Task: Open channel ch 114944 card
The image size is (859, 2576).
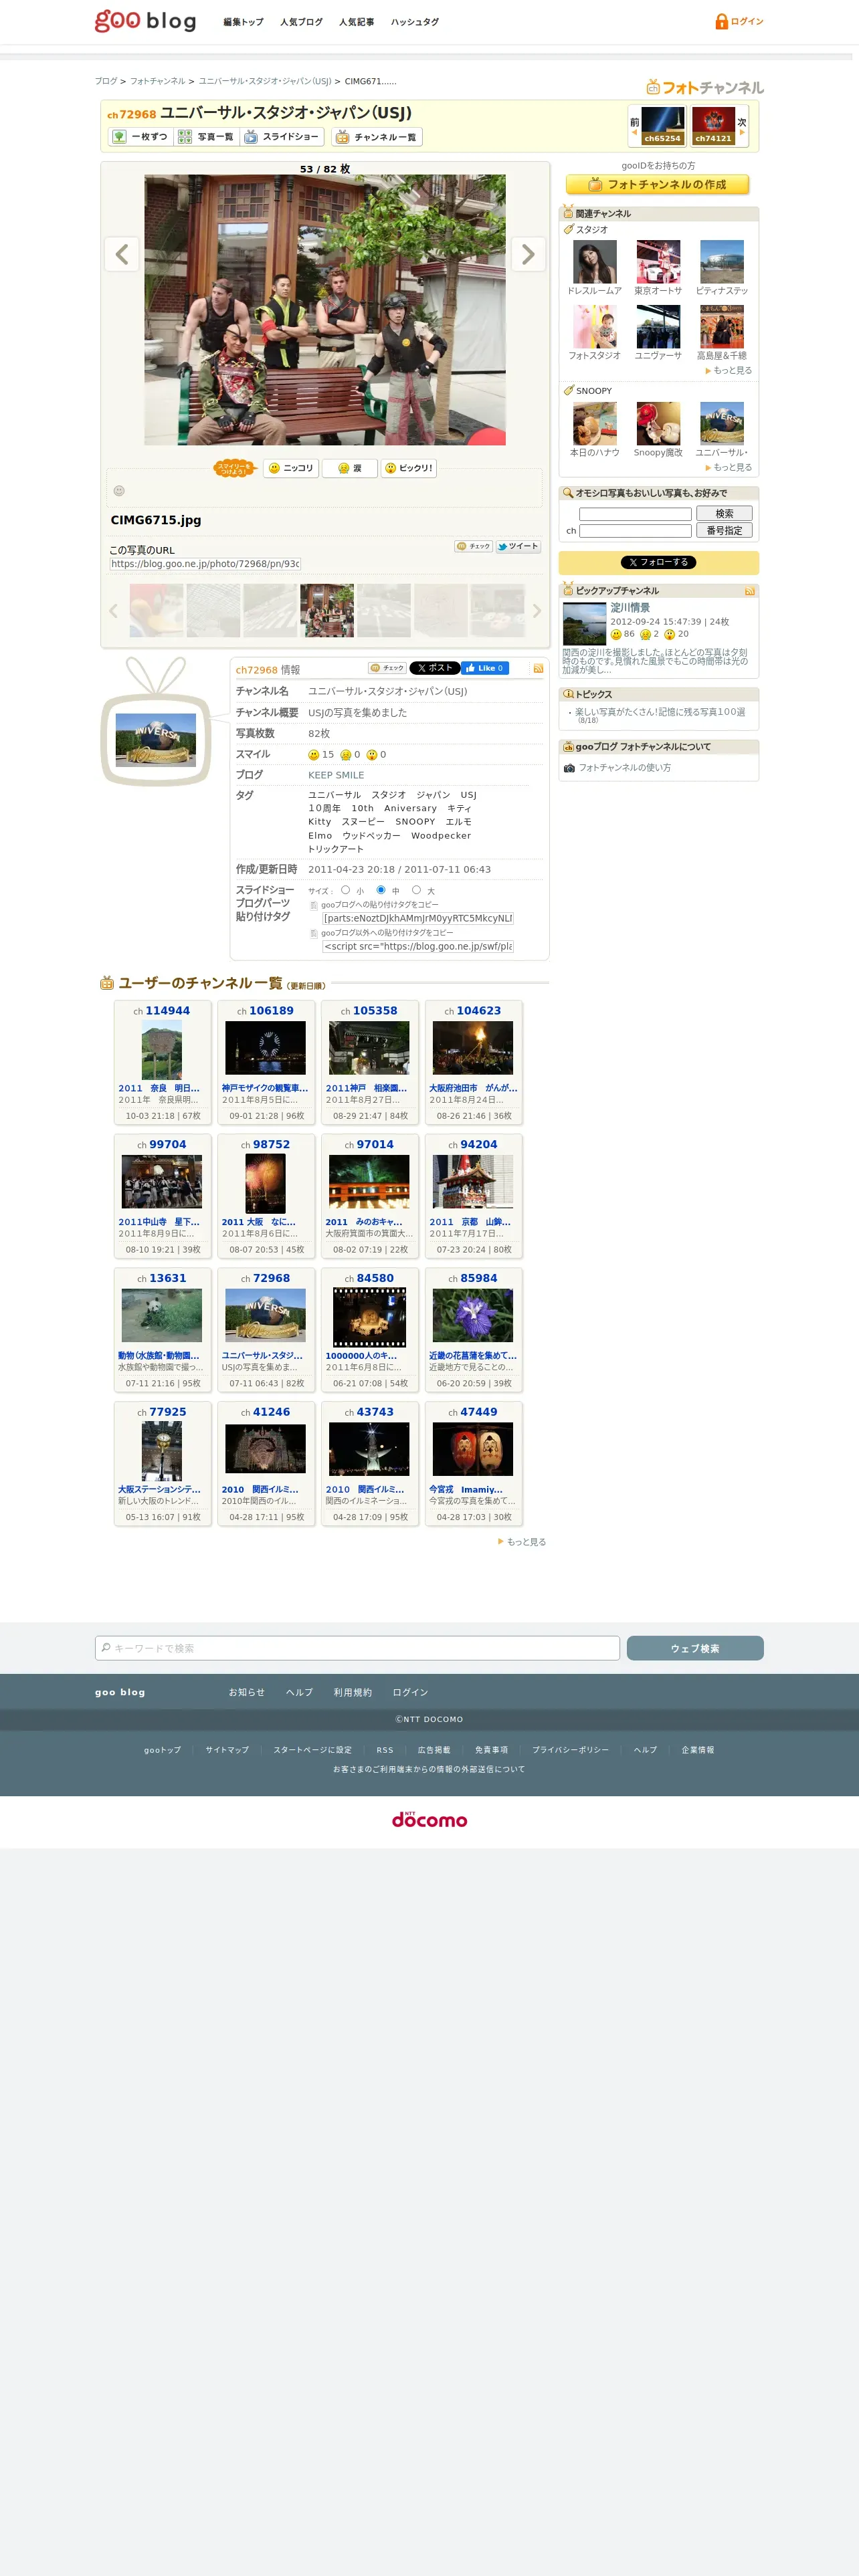Action: pyautogui.click(x=162, y=1062)
